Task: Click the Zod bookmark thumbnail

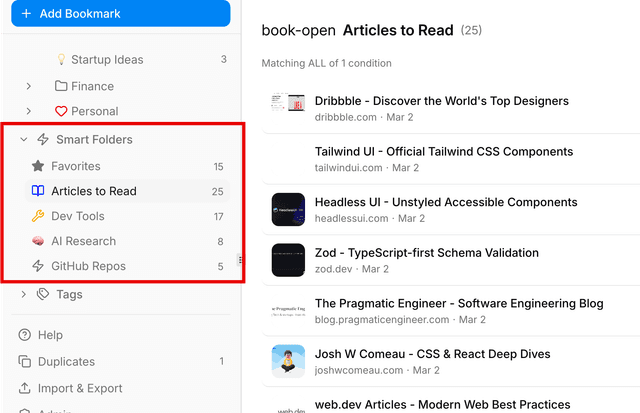Action: point(288,260)
